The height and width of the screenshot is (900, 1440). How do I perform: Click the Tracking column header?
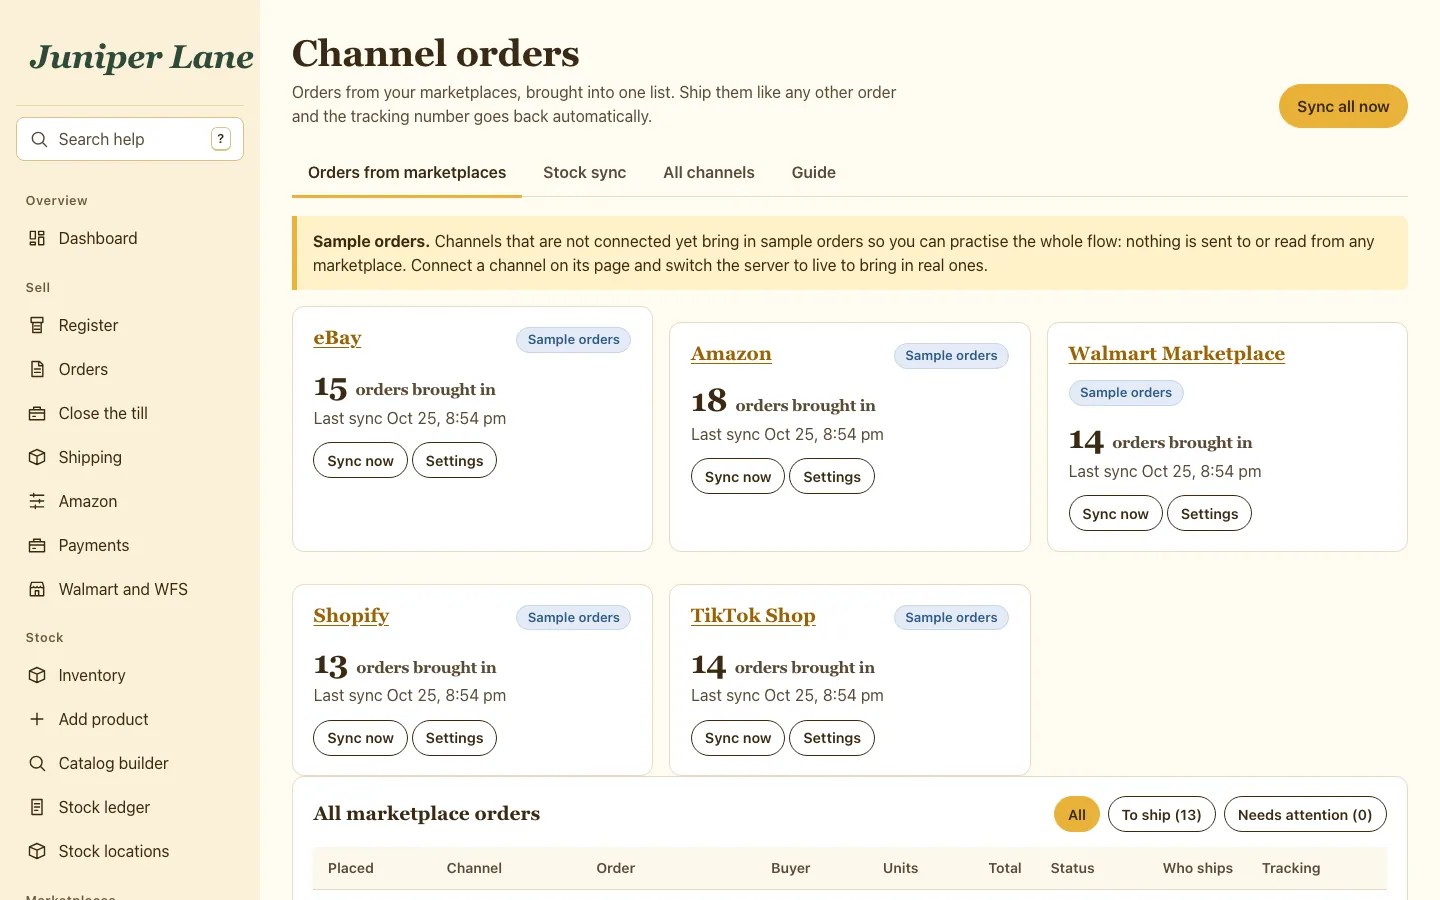tap(1291, 868)
